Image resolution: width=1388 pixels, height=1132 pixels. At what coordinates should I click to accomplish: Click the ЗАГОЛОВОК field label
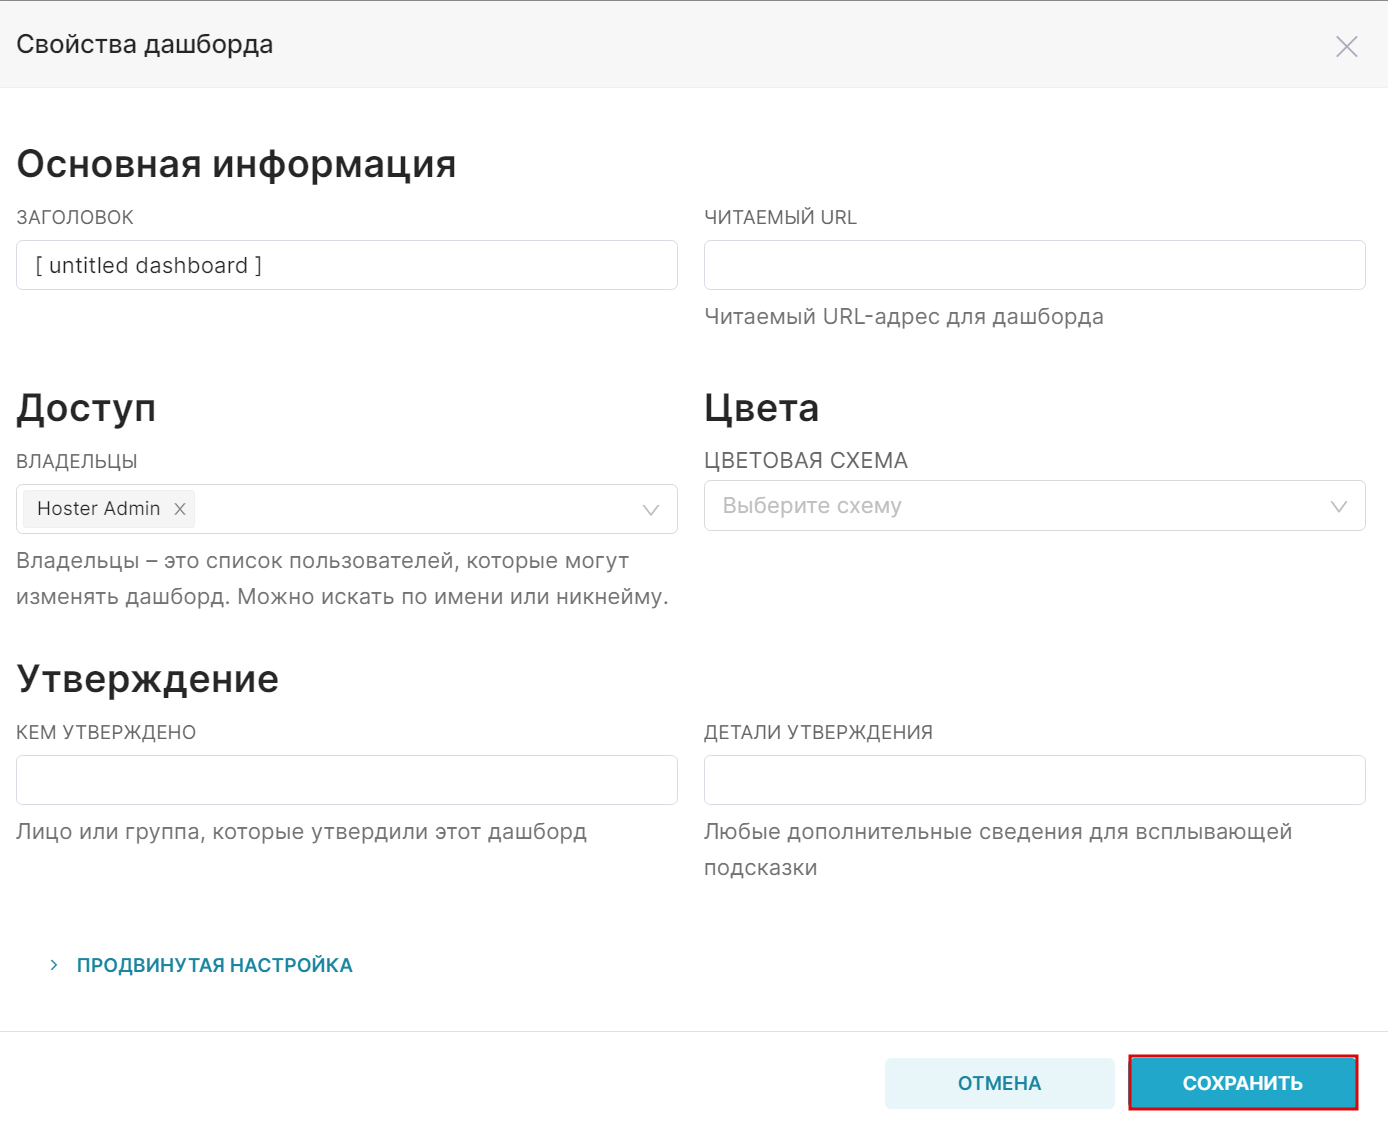75,217
